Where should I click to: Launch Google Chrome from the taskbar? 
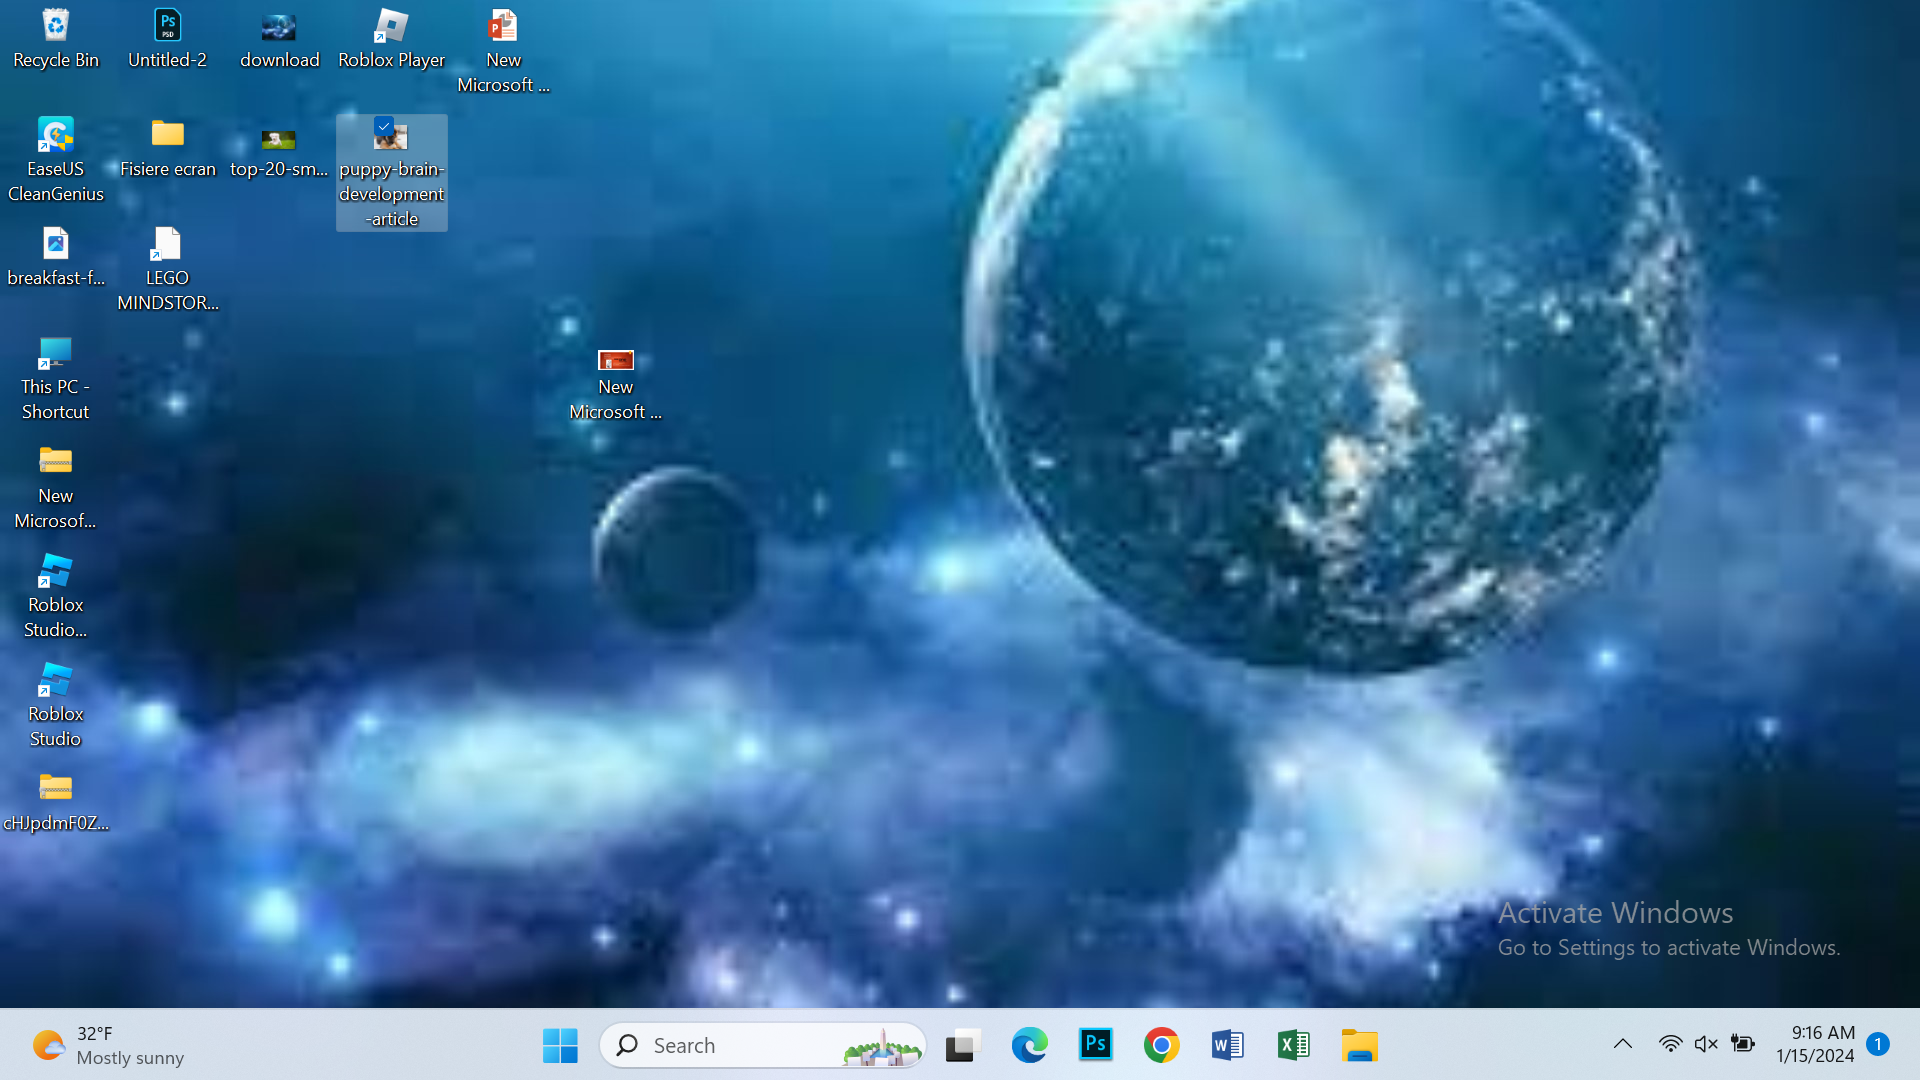click(1162, 1045)
